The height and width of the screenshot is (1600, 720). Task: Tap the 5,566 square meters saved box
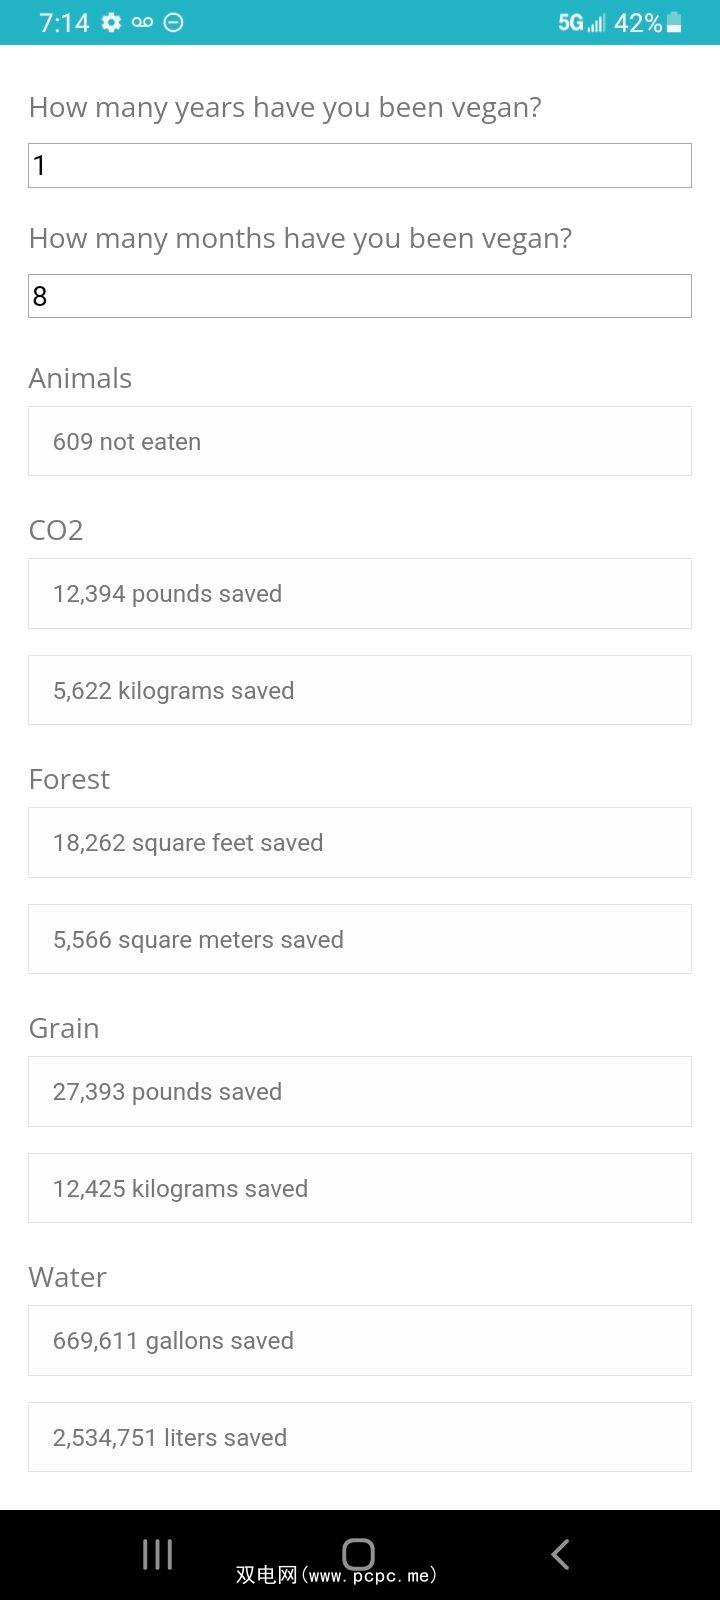[360, 939]
